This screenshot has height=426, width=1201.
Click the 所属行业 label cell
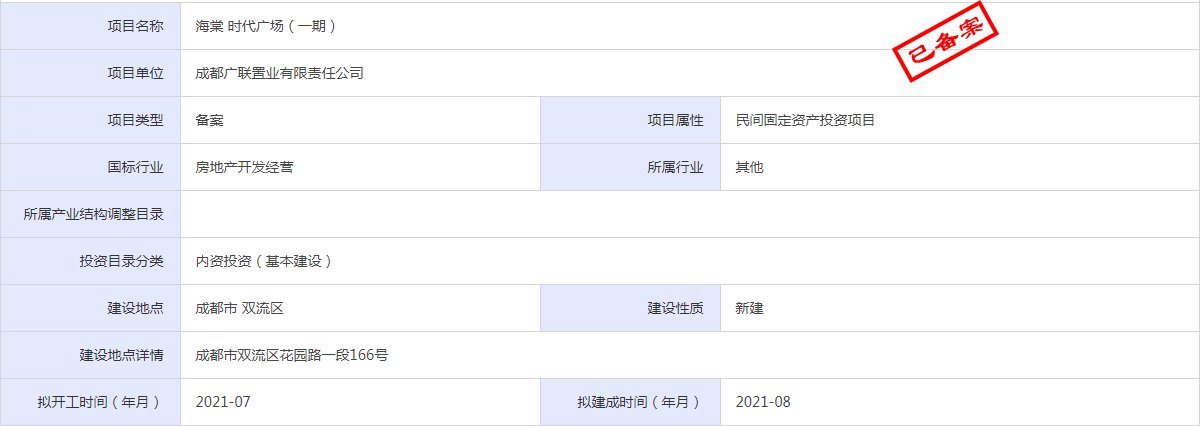point(675,167)
